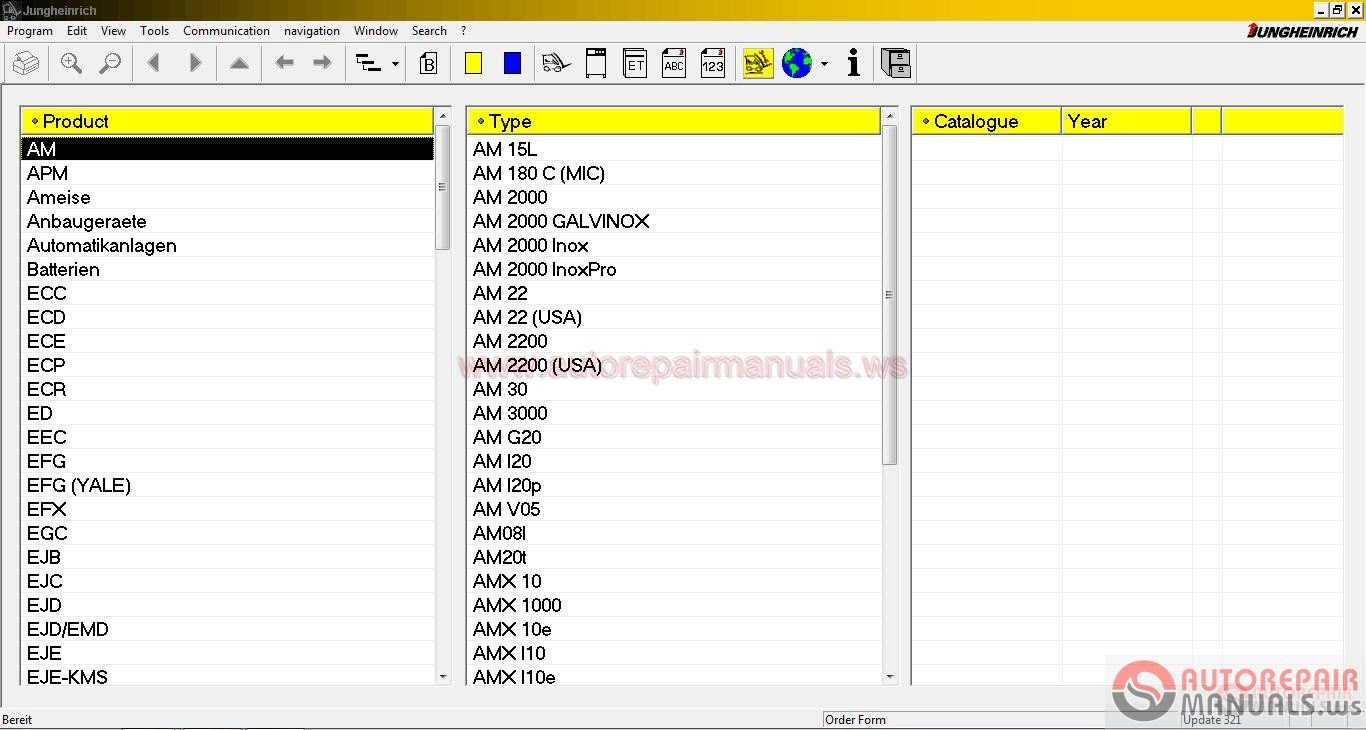Screen dimensions: 1366x730
Task: Click the blue square toolbar button
Action: 513,63
